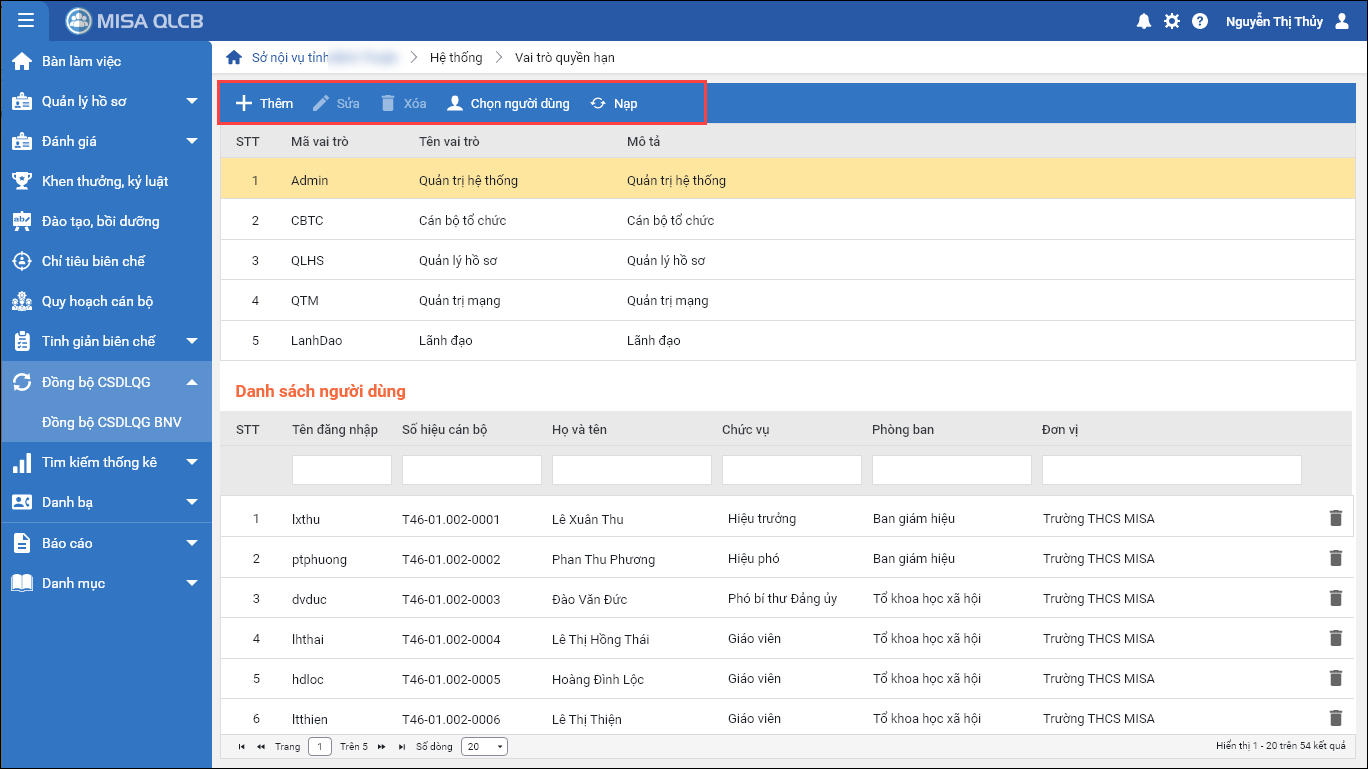
Task: Reload the list with Nạp button
Action: [614, 103]
